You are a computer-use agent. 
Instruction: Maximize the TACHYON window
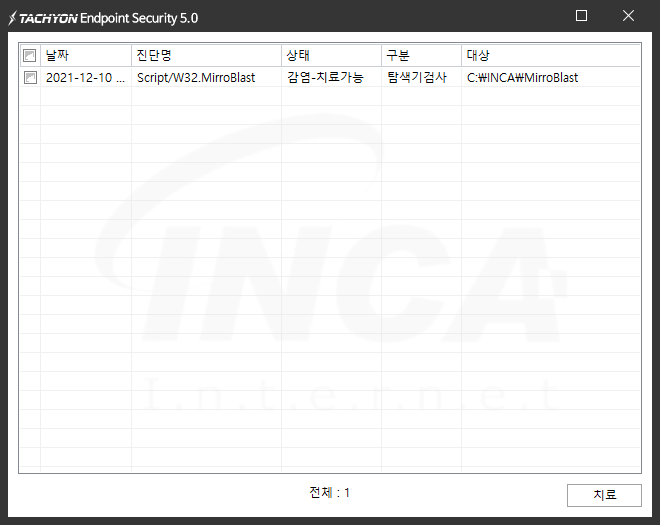pyautogui.click(x=581, y=16)
